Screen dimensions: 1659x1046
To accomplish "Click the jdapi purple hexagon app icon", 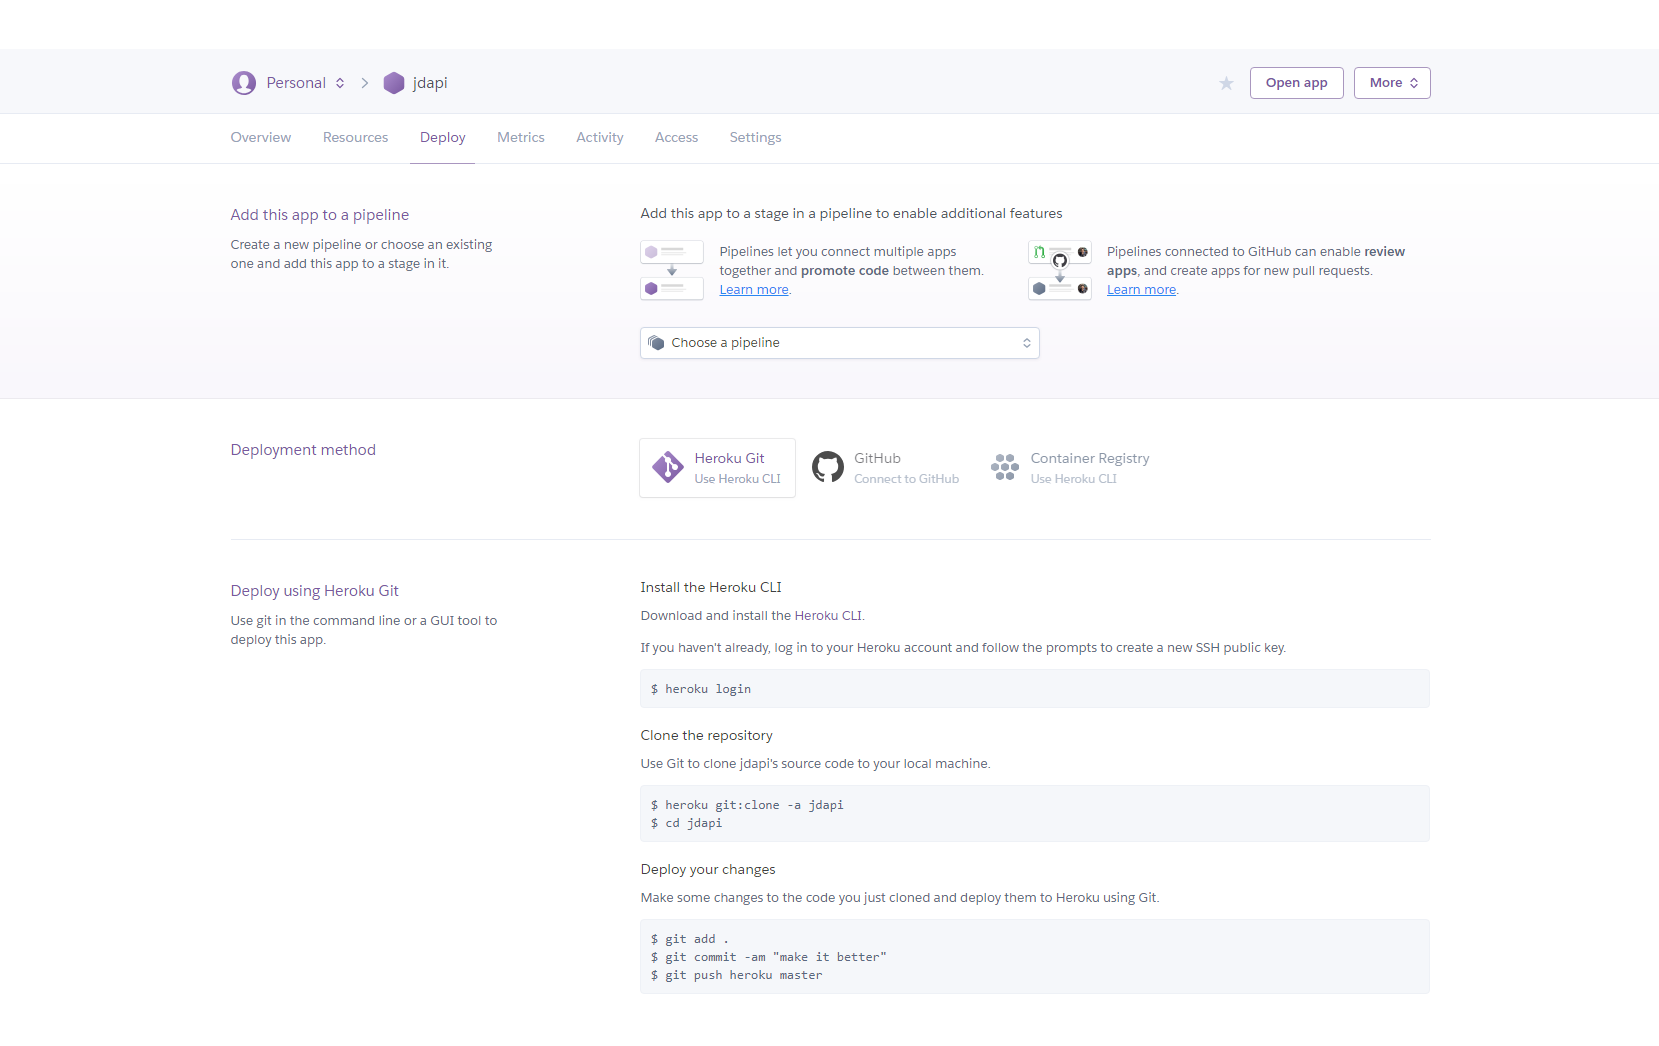I will pyautogui.click(x=394, y=83).
